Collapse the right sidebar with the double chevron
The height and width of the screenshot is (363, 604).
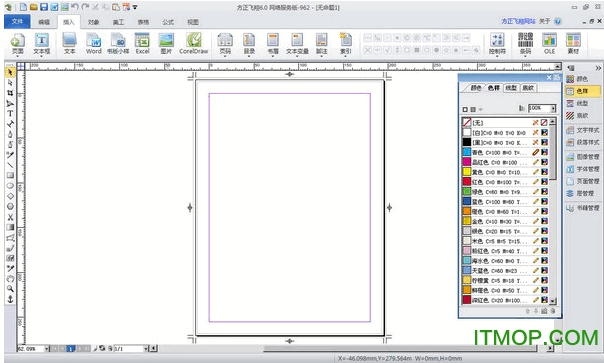[x=598, y=68]
